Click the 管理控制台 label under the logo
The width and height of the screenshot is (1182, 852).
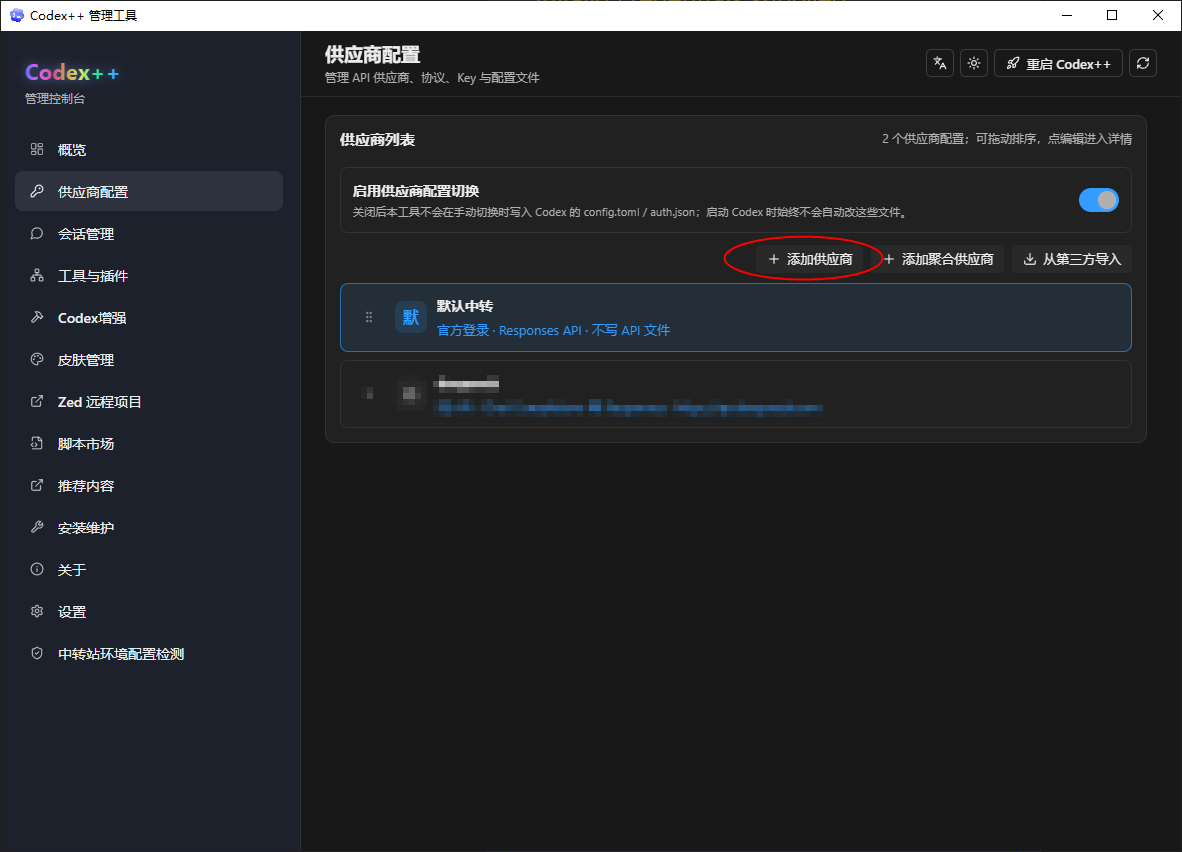coord(55,98)
